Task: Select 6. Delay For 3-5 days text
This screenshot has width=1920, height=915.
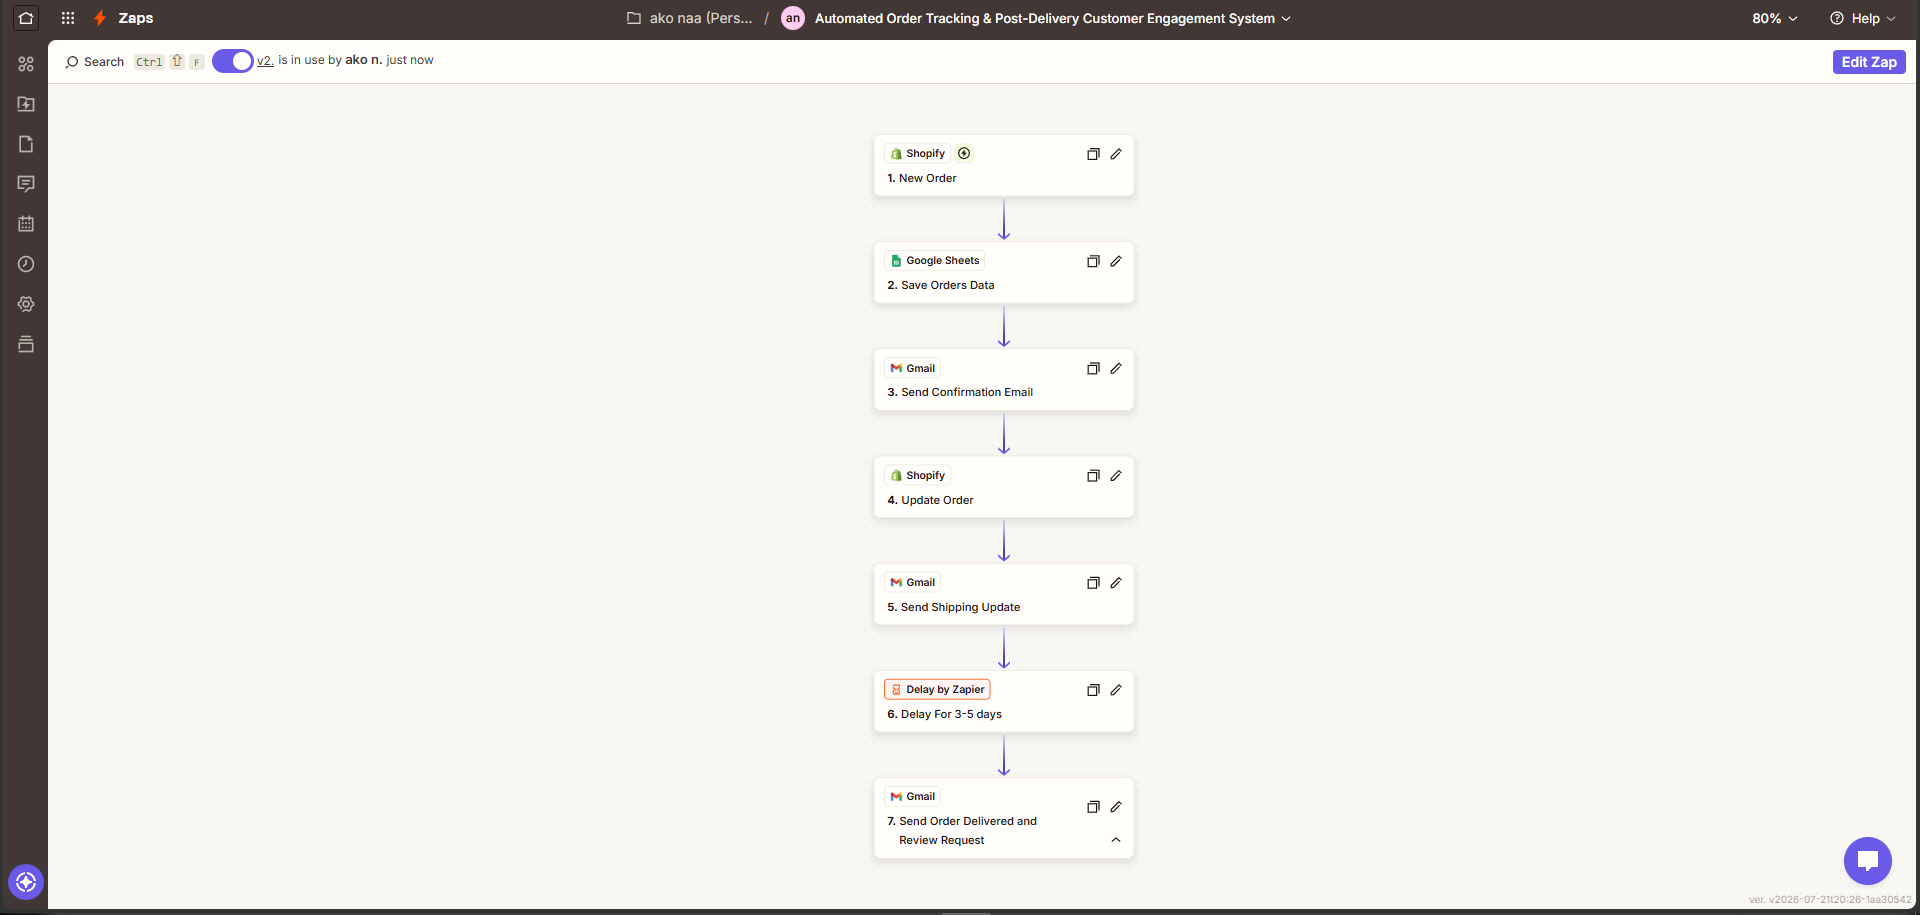Action: (x=944, y=714)
